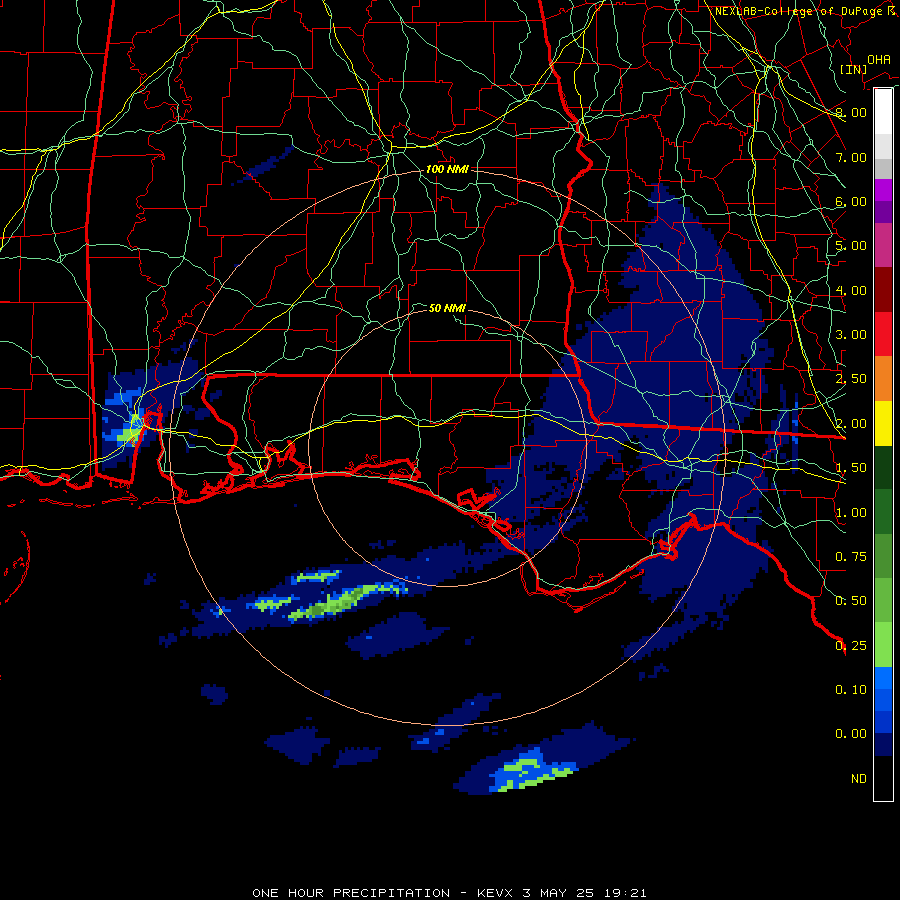Pick the white swatch atop the legend

click(883, 111)
